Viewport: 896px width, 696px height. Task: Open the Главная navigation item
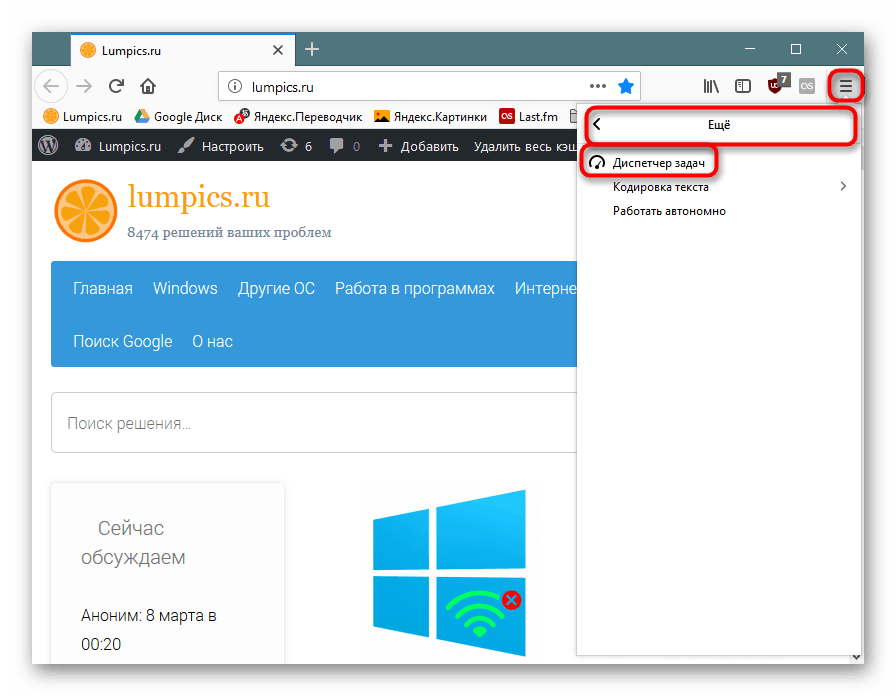point(103,289)
